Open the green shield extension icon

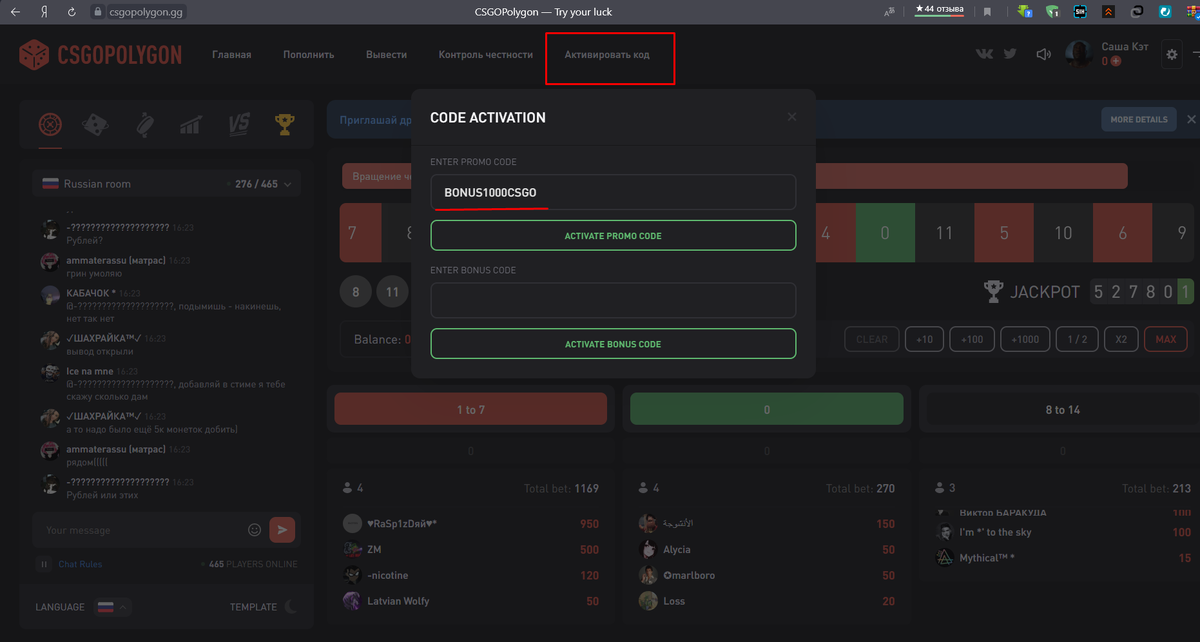(x=1052, y=12)
